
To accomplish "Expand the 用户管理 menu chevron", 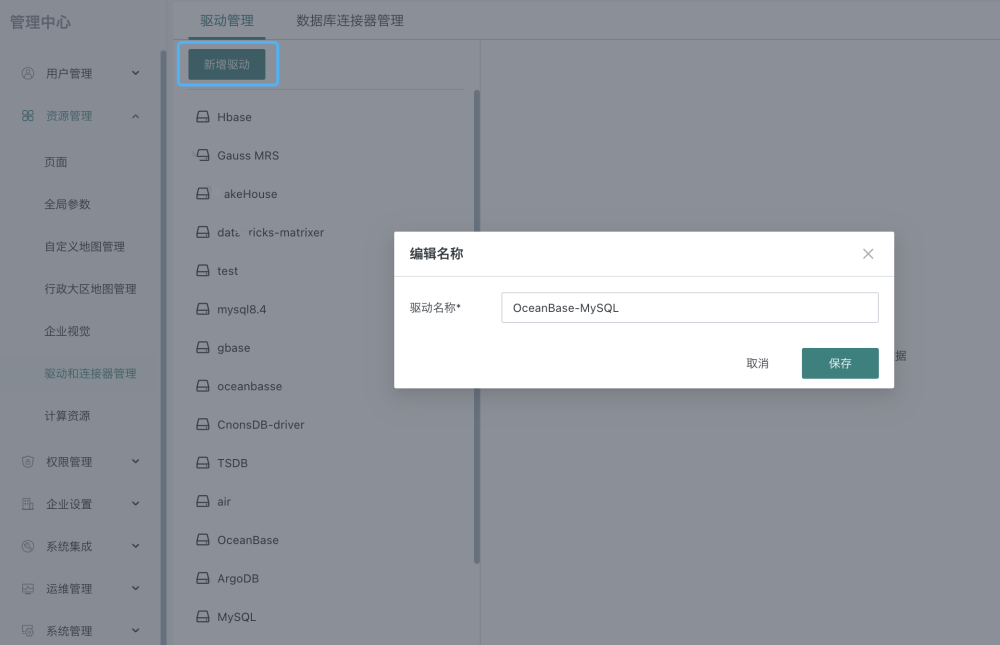I will 135,73.
